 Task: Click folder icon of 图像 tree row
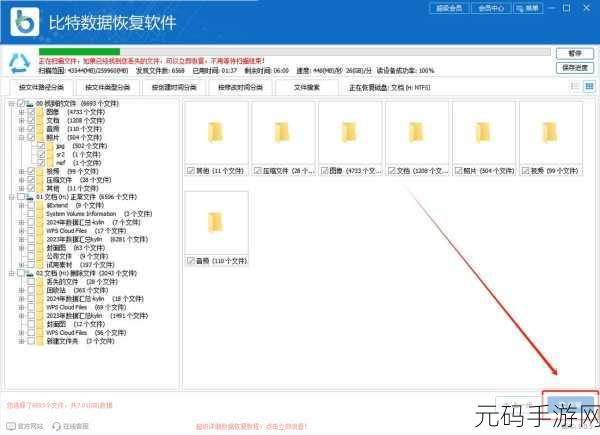click(x=40, y=112)
